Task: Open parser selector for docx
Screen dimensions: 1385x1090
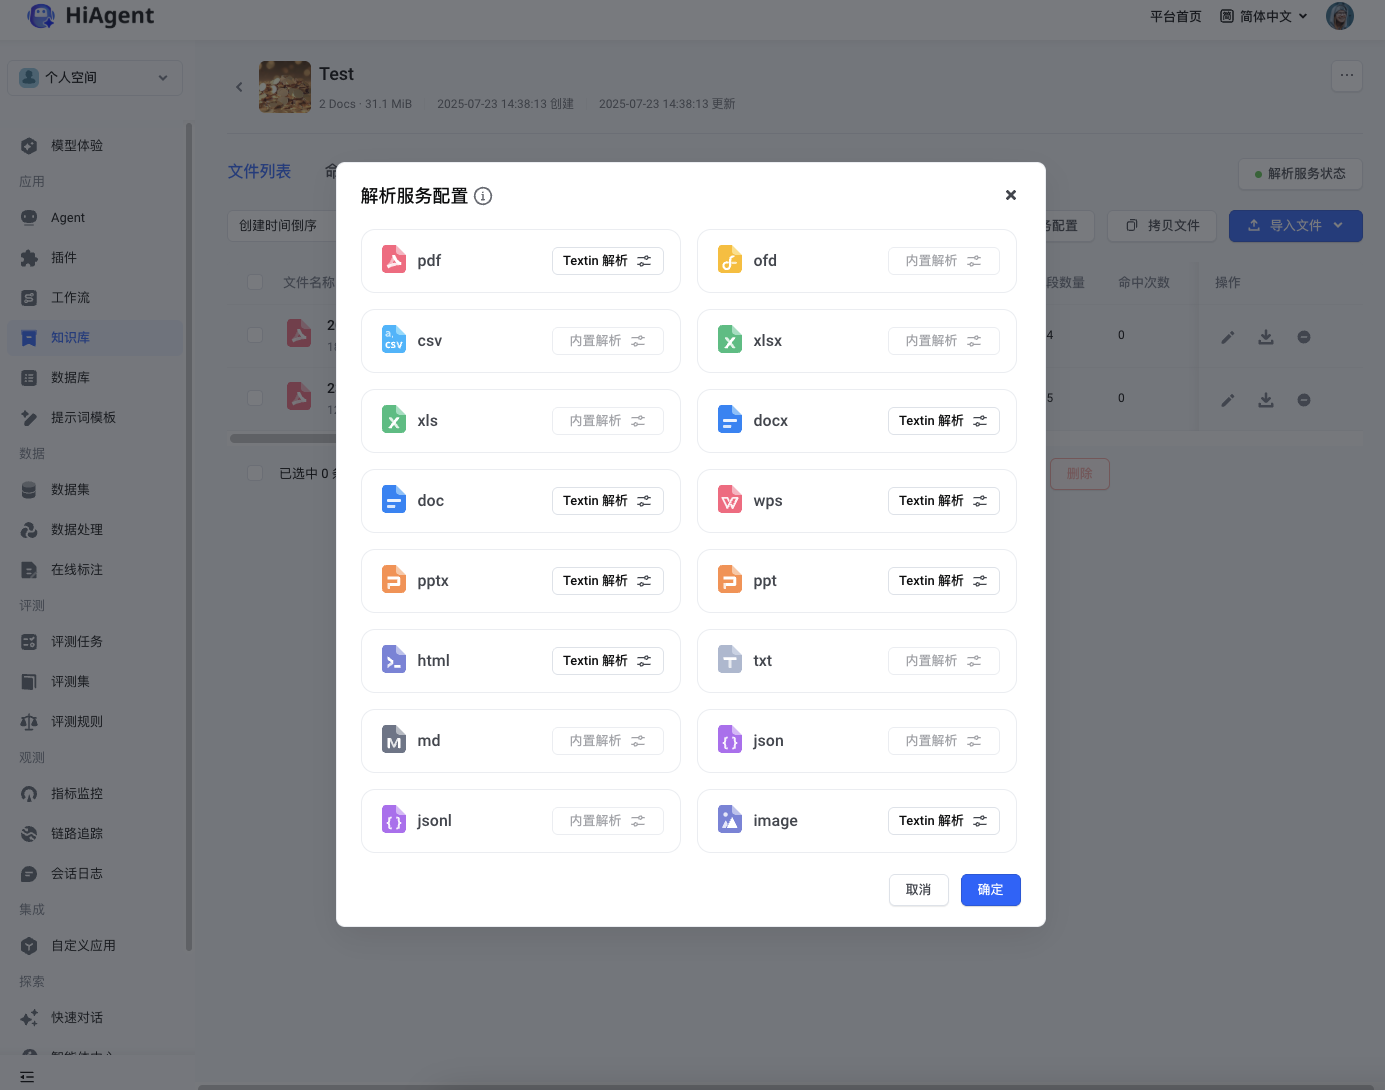Action: (944, 421)
